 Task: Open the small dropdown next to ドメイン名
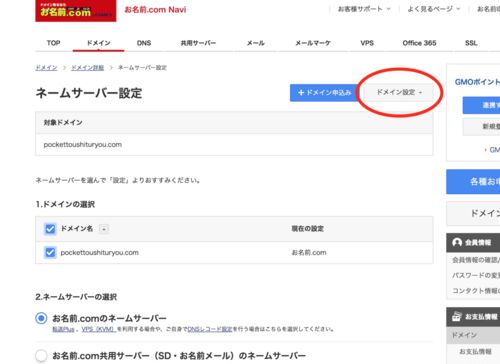[x=104, y=229]
